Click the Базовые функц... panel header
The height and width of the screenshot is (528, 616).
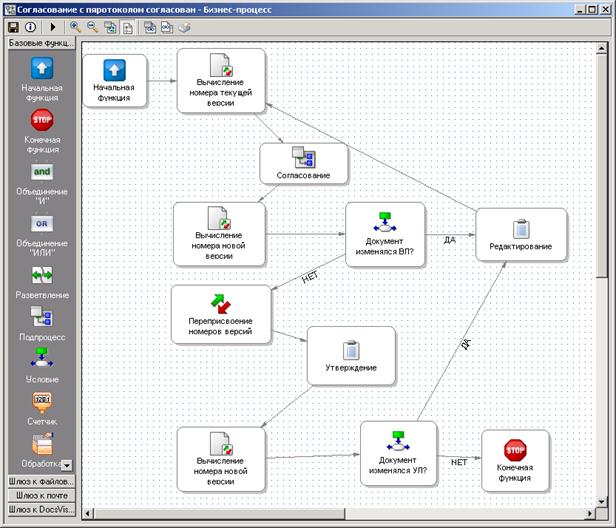[x=42, y=43]
